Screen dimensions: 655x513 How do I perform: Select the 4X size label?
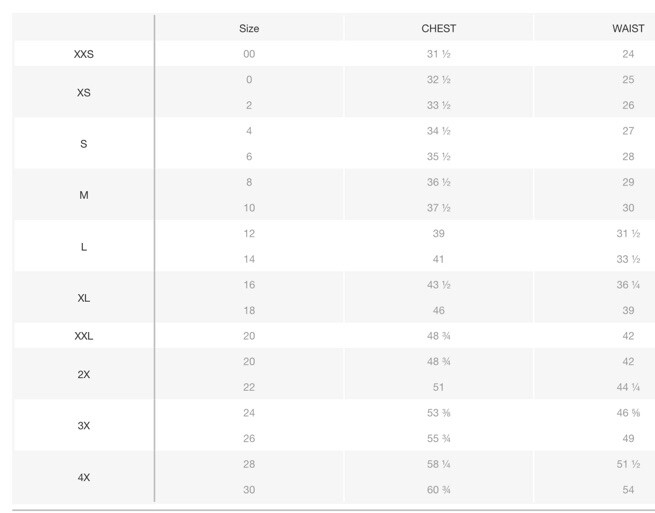coord(84,477)
